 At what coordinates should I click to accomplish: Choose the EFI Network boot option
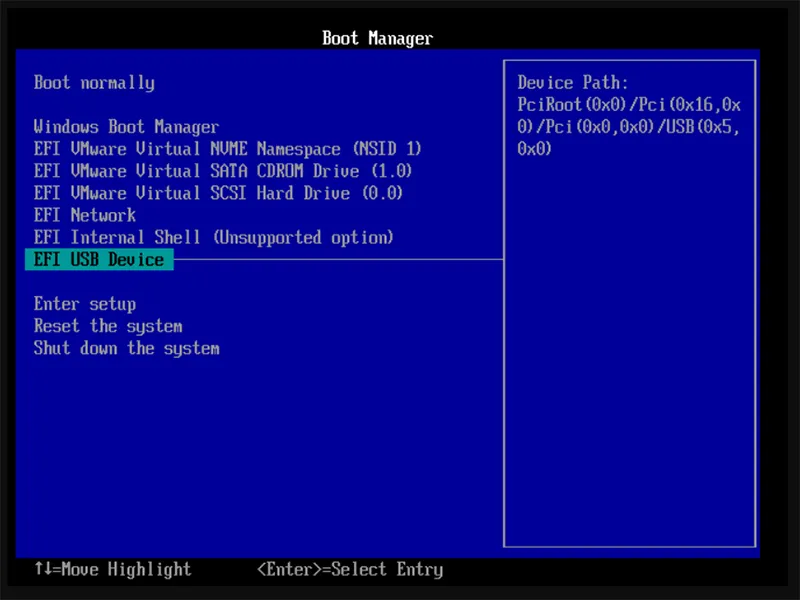[85, 215]
